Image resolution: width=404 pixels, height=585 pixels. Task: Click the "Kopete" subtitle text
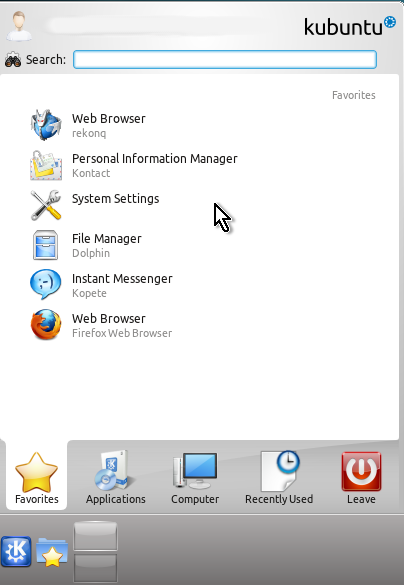[89, 293]
